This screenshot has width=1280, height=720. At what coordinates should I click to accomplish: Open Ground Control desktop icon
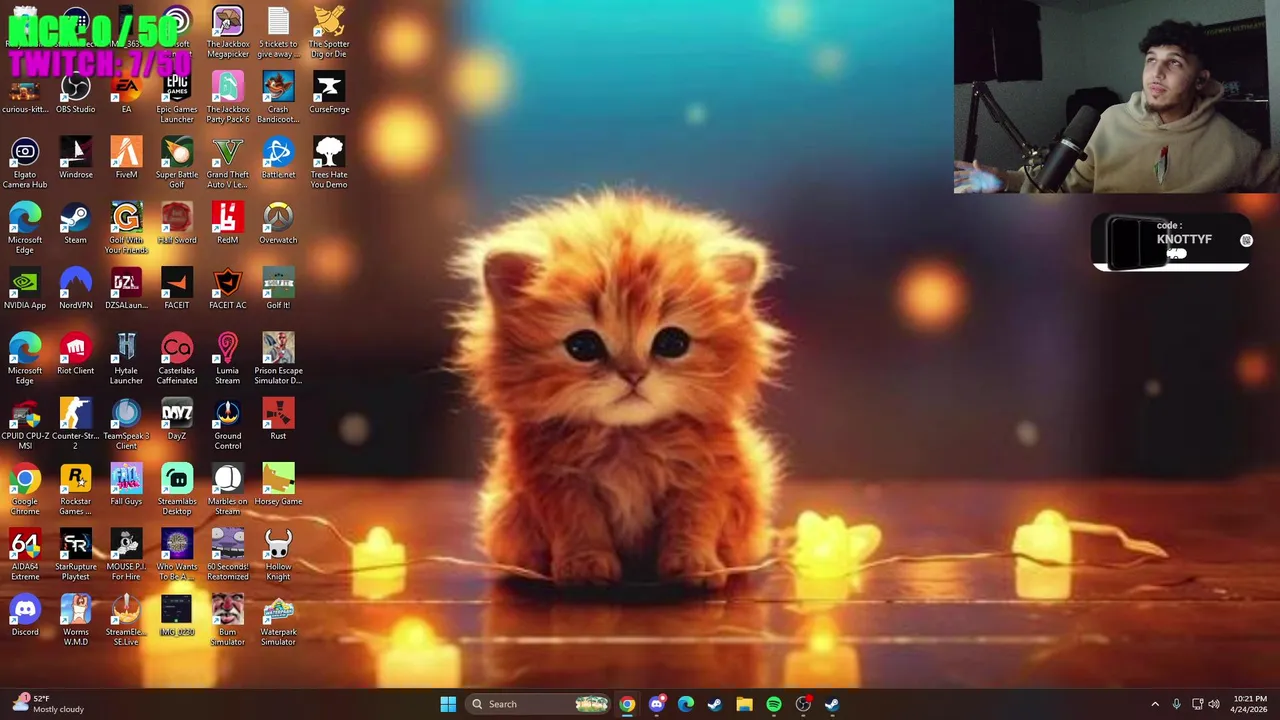(x=228, y=424)
